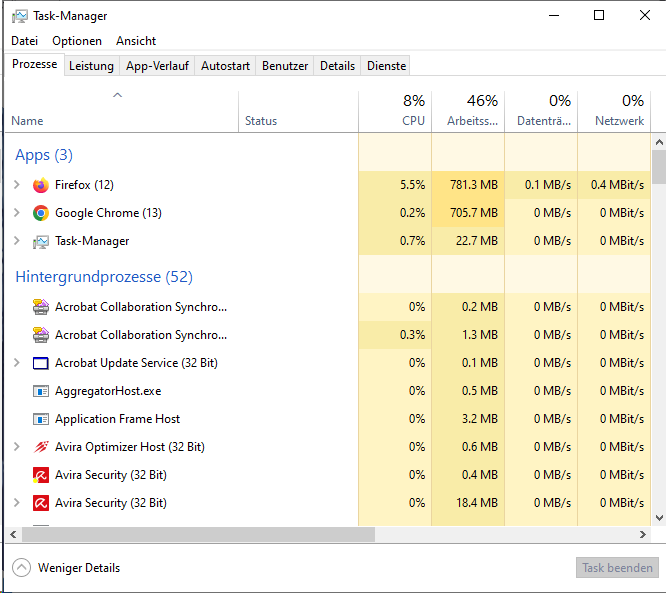Open the Datei menu
The height and width of the screenshot is (593, 666).
(25, 41)
